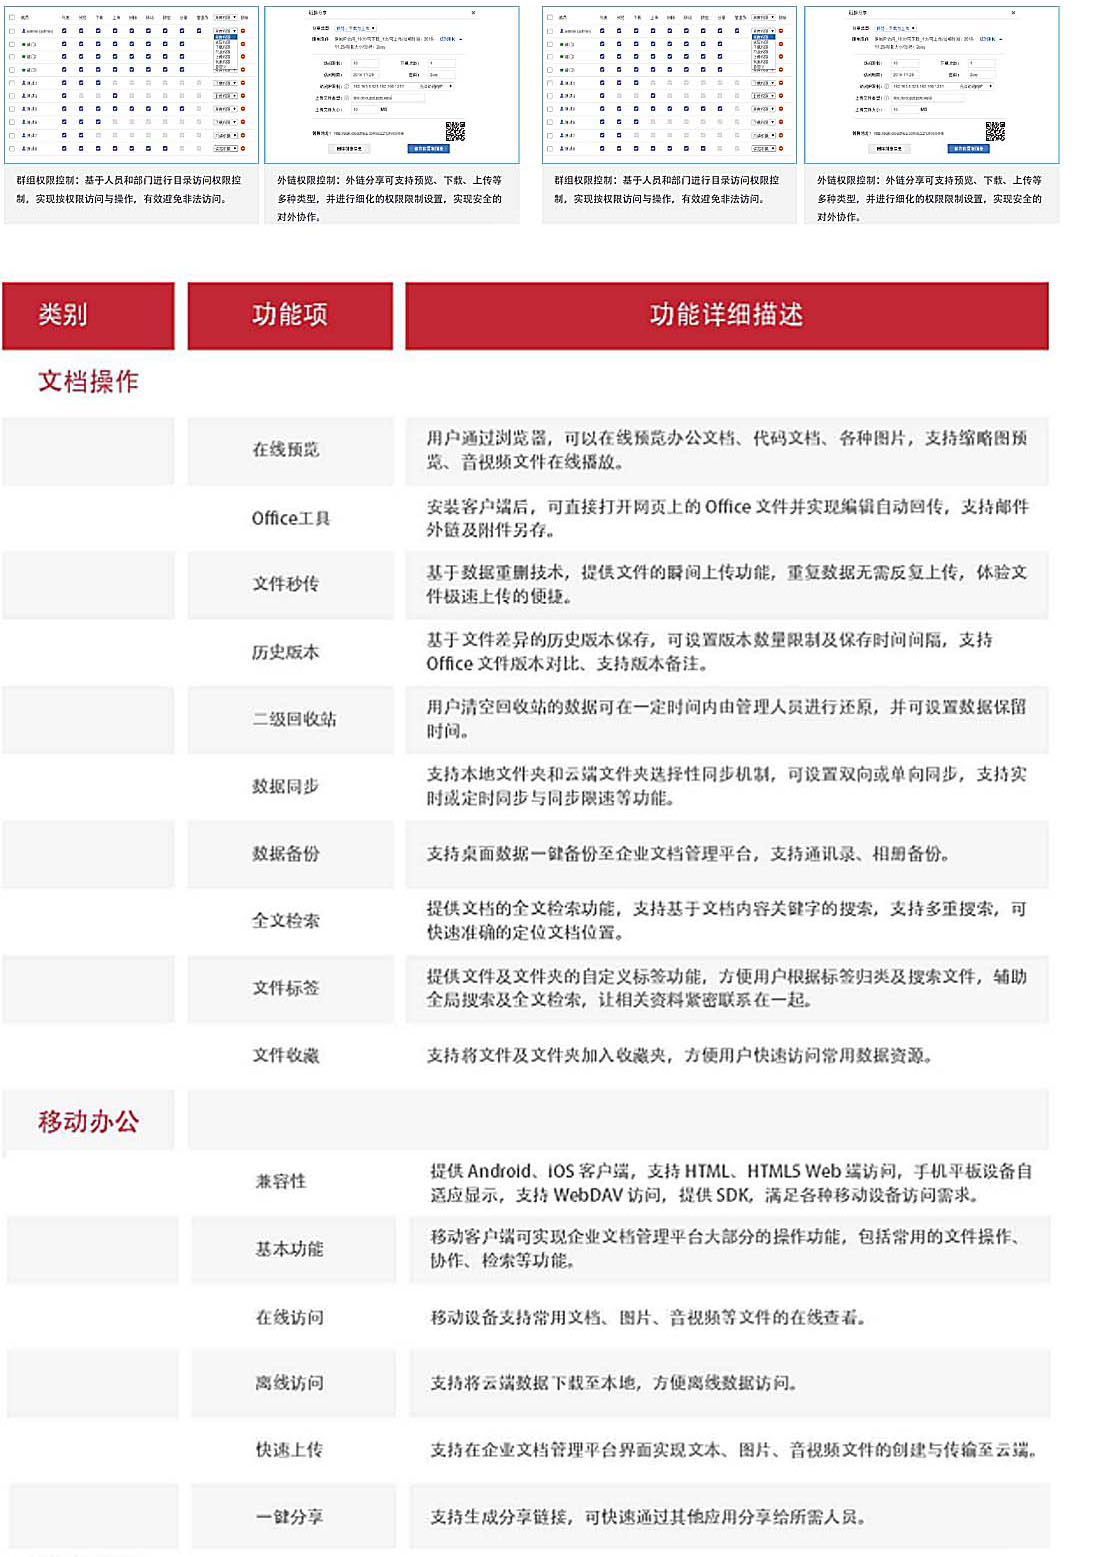Click the 类别 column header

[88, 315]
